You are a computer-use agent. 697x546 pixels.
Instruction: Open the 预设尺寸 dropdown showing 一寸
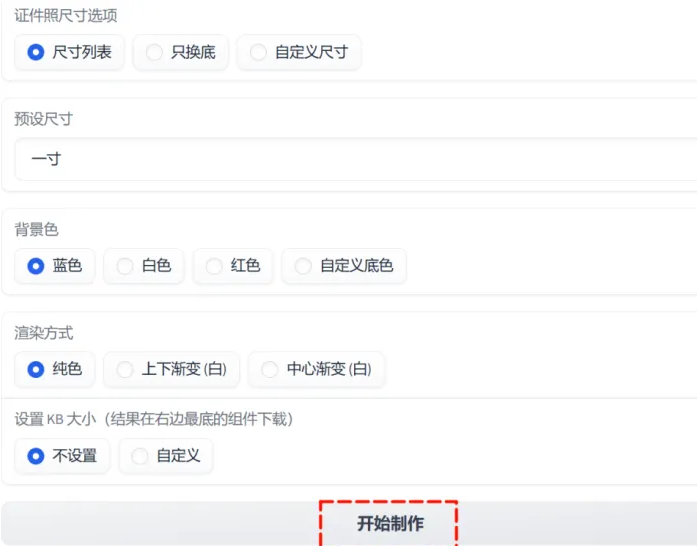pos(355,159)
